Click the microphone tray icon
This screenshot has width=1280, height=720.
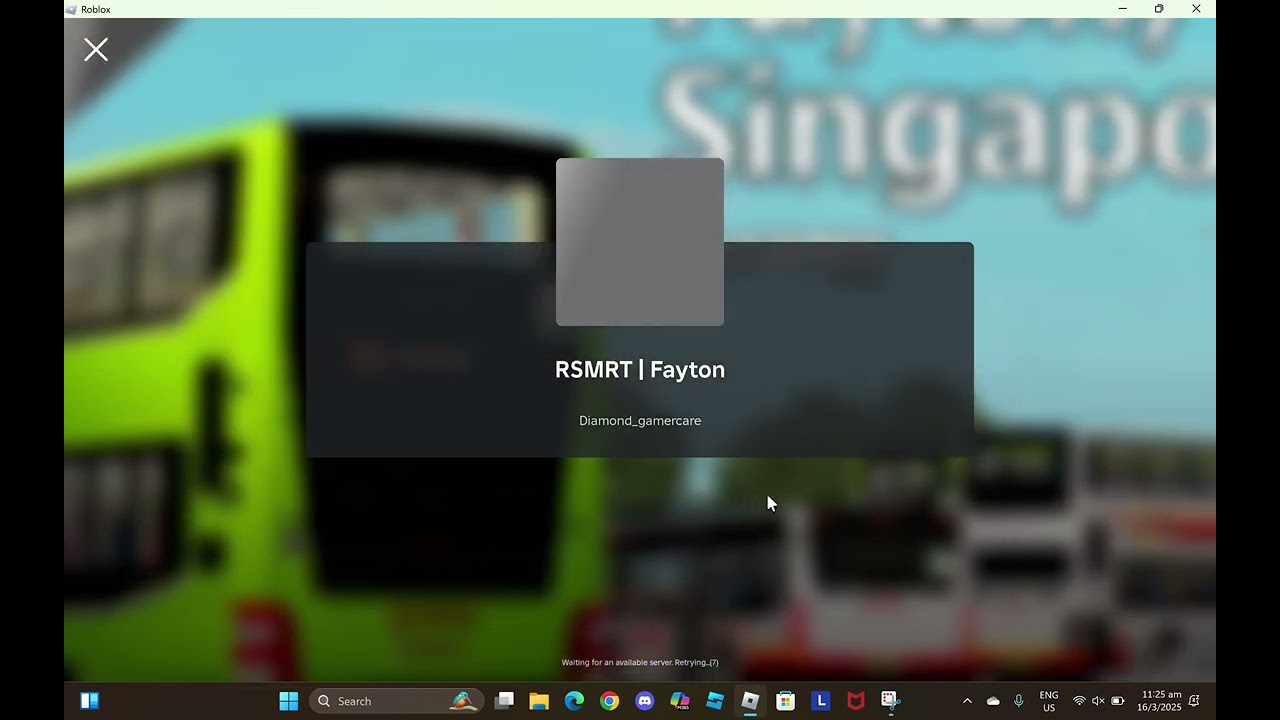[x=1019, y=701]
